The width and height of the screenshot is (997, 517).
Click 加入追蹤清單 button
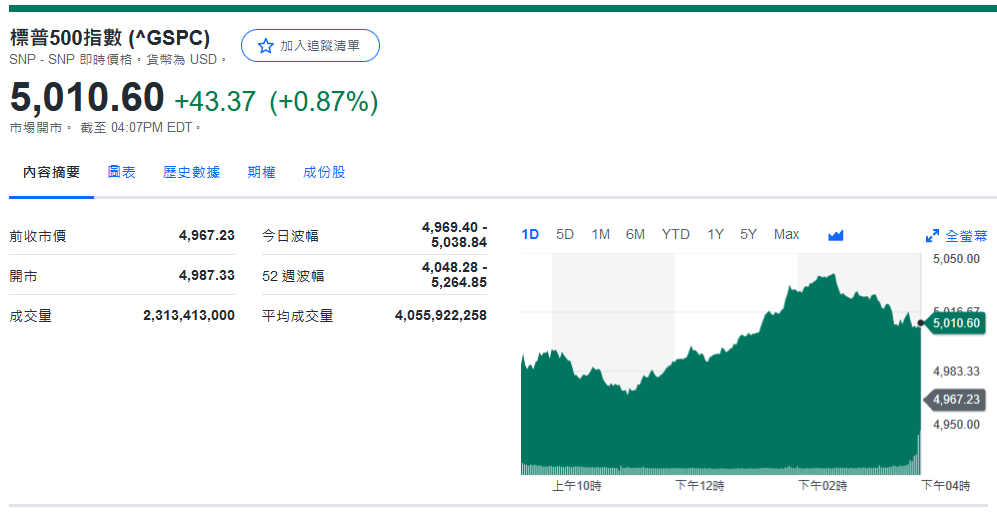click(x=310, y=46)
